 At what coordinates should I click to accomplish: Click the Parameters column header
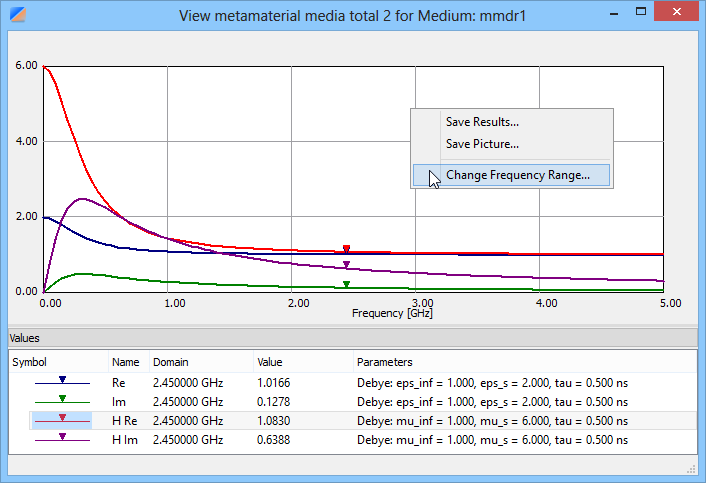click(384, 361)
